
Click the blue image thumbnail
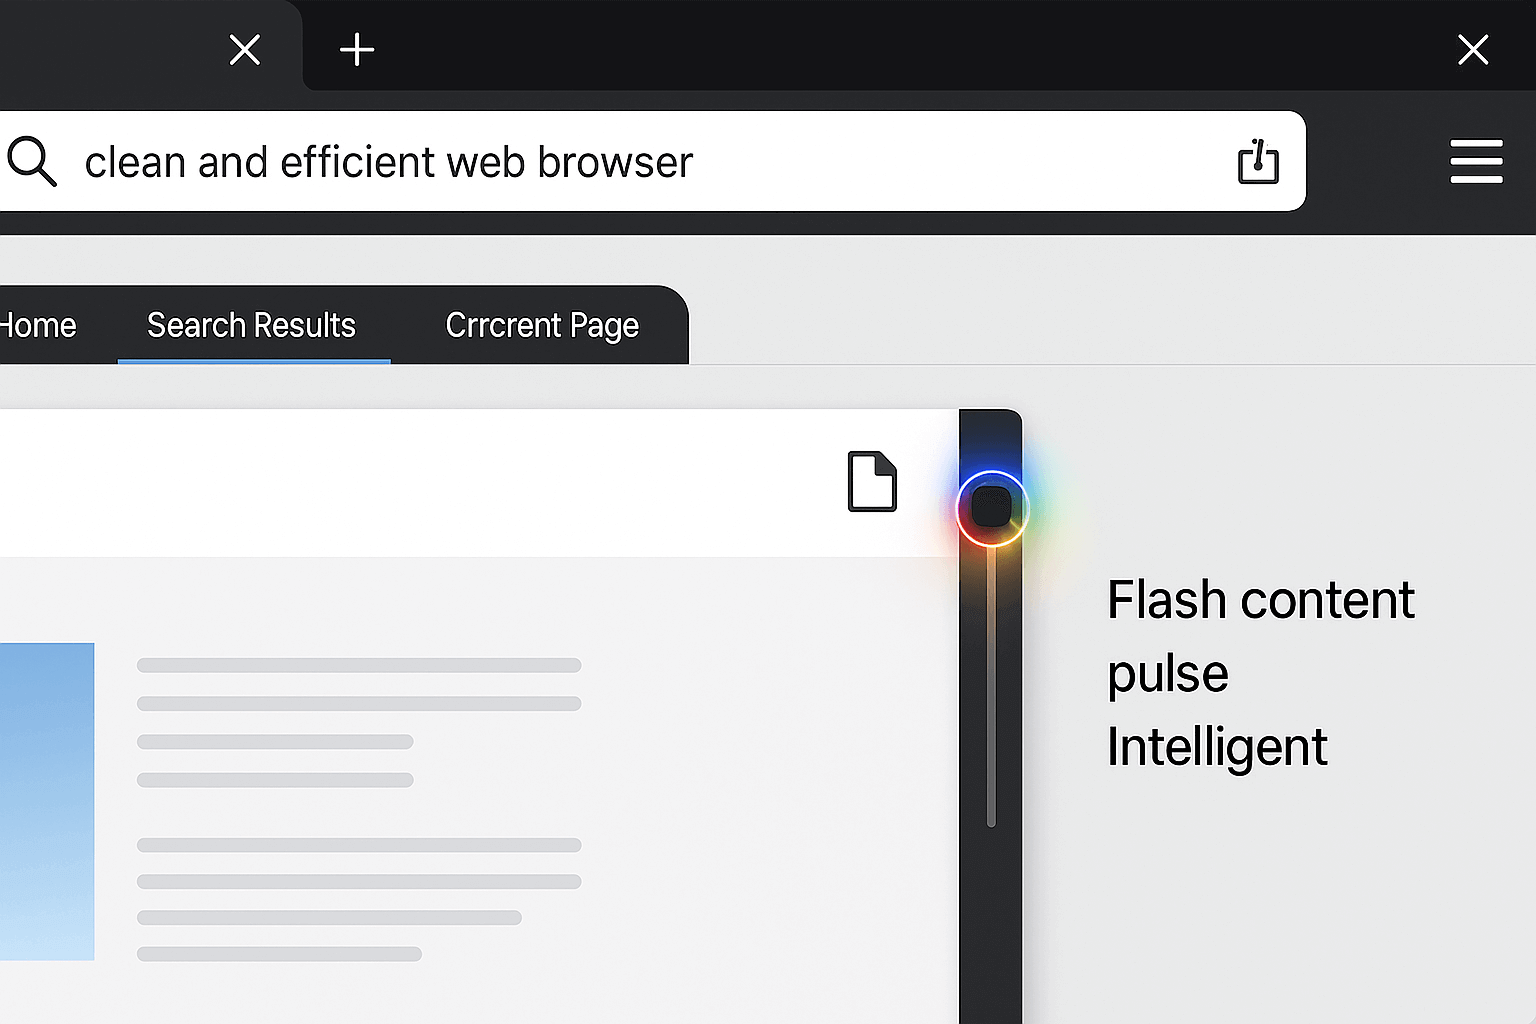[x=46, y=800]
